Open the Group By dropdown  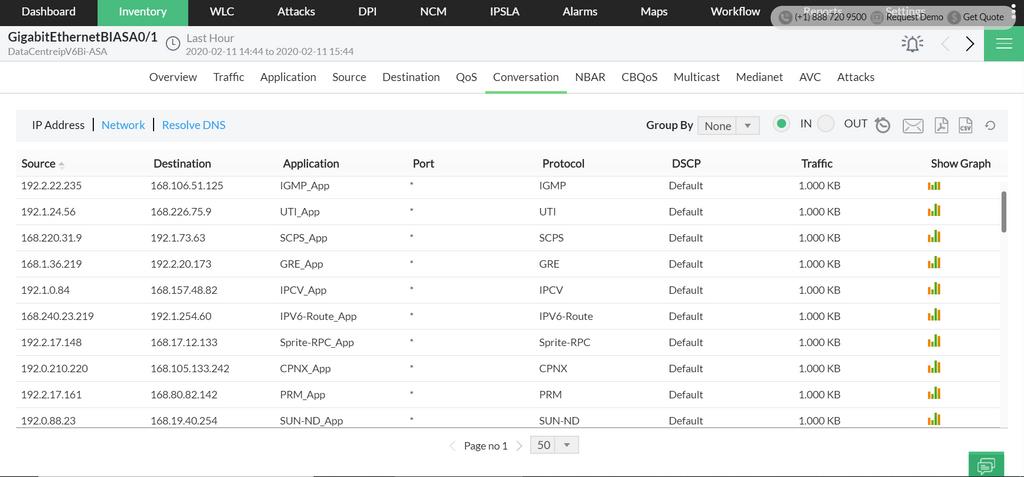pyautogui.click(x=729, y=125)
